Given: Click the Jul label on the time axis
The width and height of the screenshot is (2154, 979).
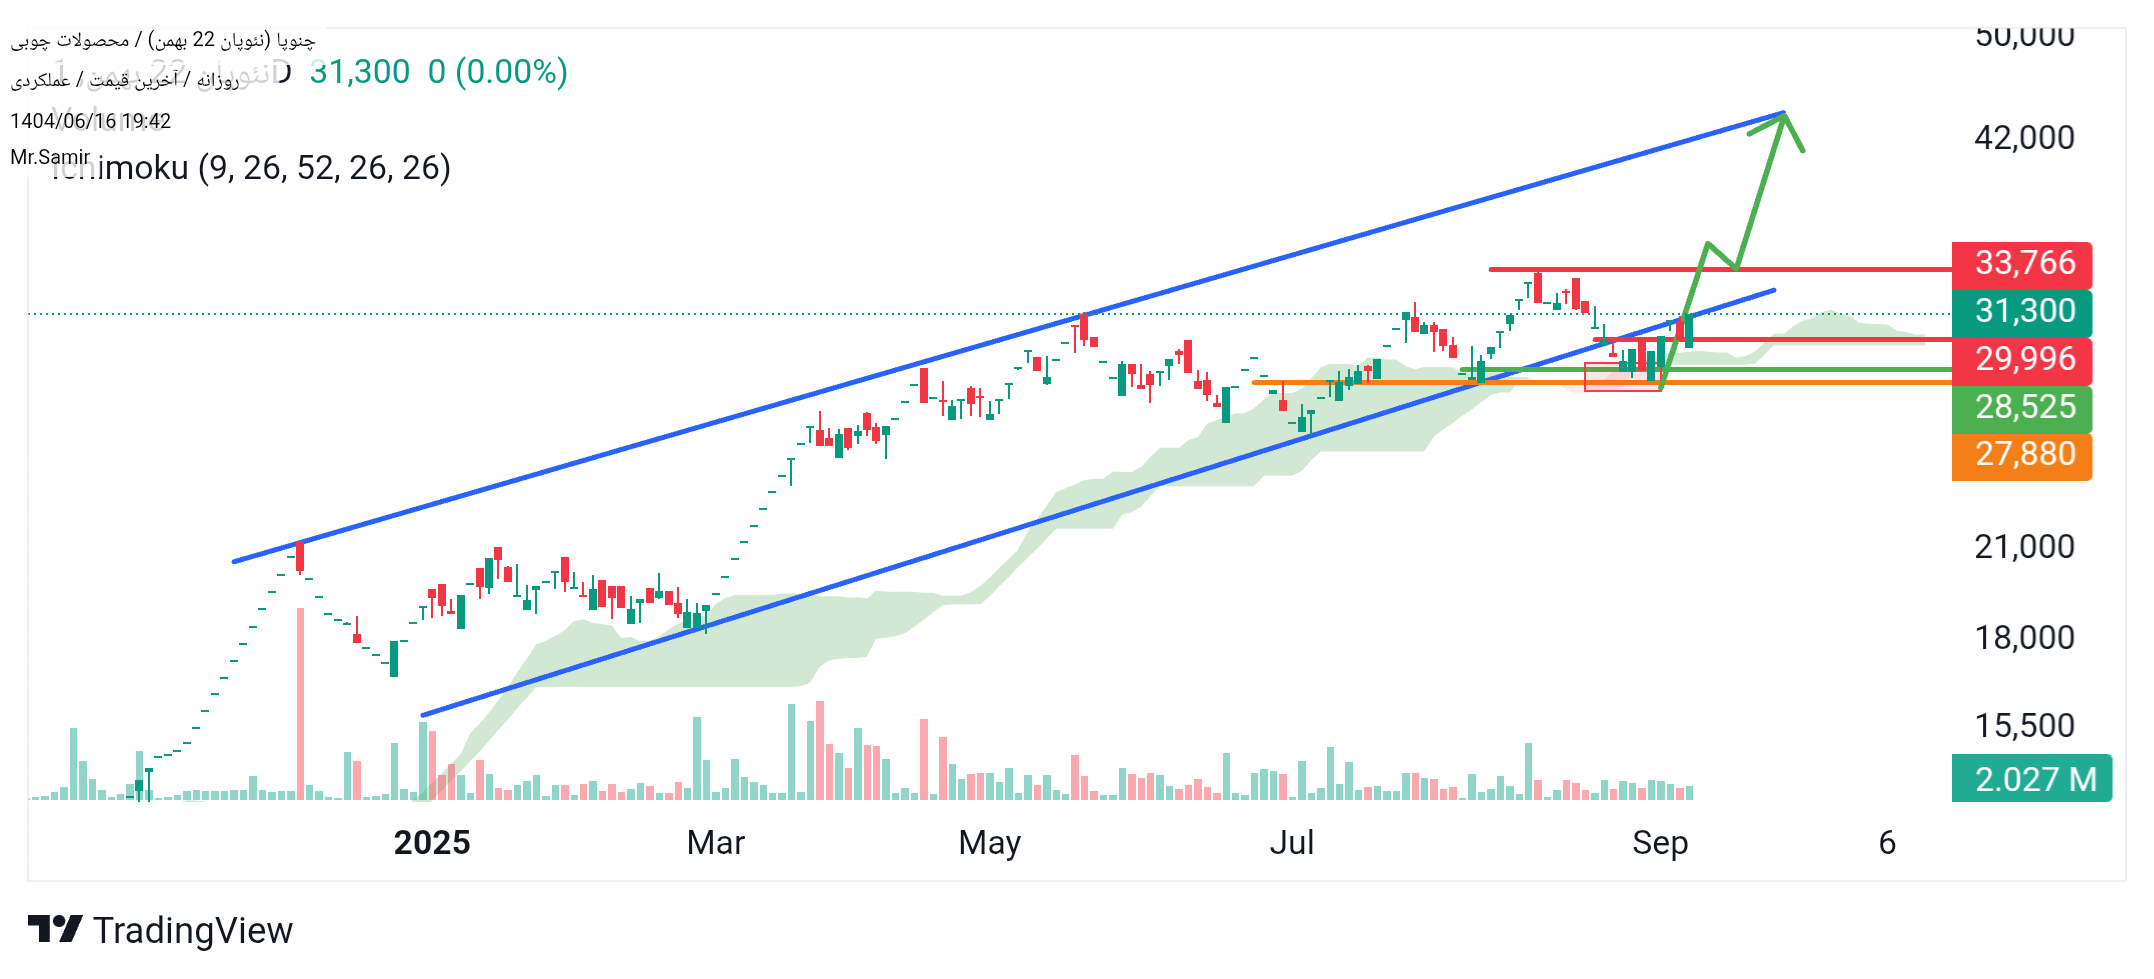Looking at the screenshot, I should point(1291,843).
